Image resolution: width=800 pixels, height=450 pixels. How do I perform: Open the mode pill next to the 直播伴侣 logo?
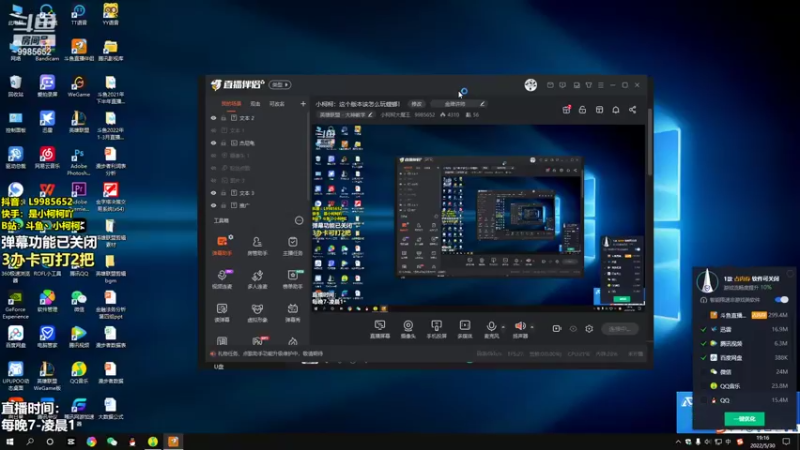(280, 85)
